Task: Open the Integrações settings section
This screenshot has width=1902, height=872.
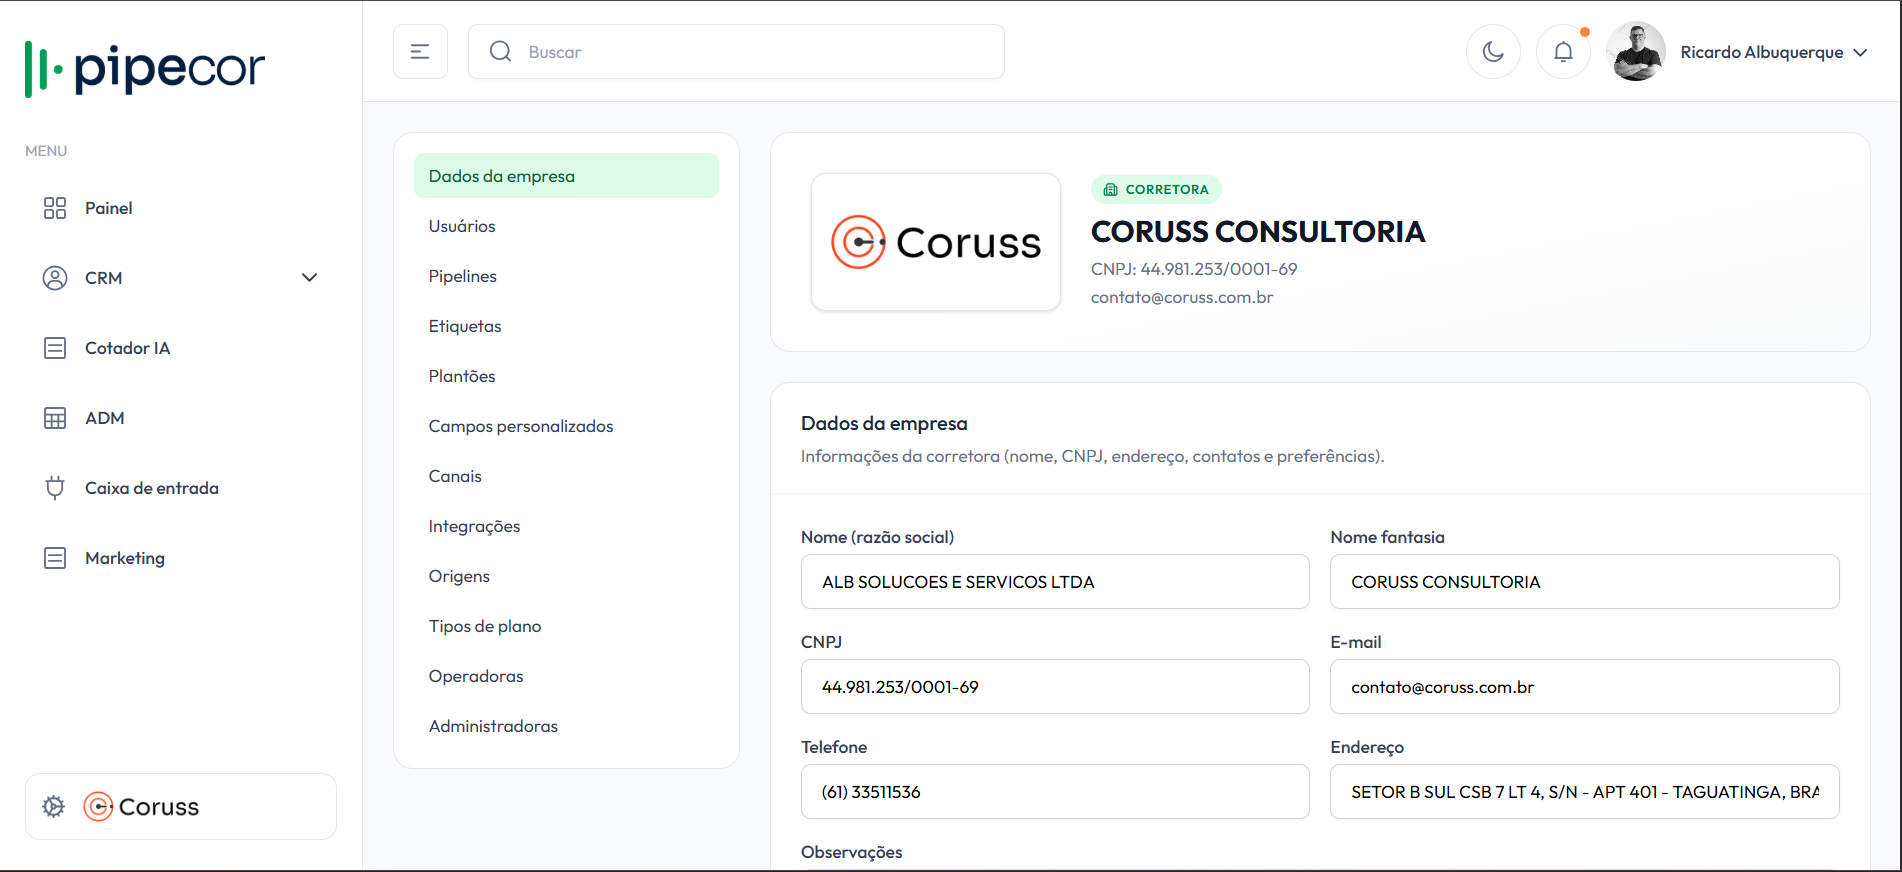Action: click(566, 526)
